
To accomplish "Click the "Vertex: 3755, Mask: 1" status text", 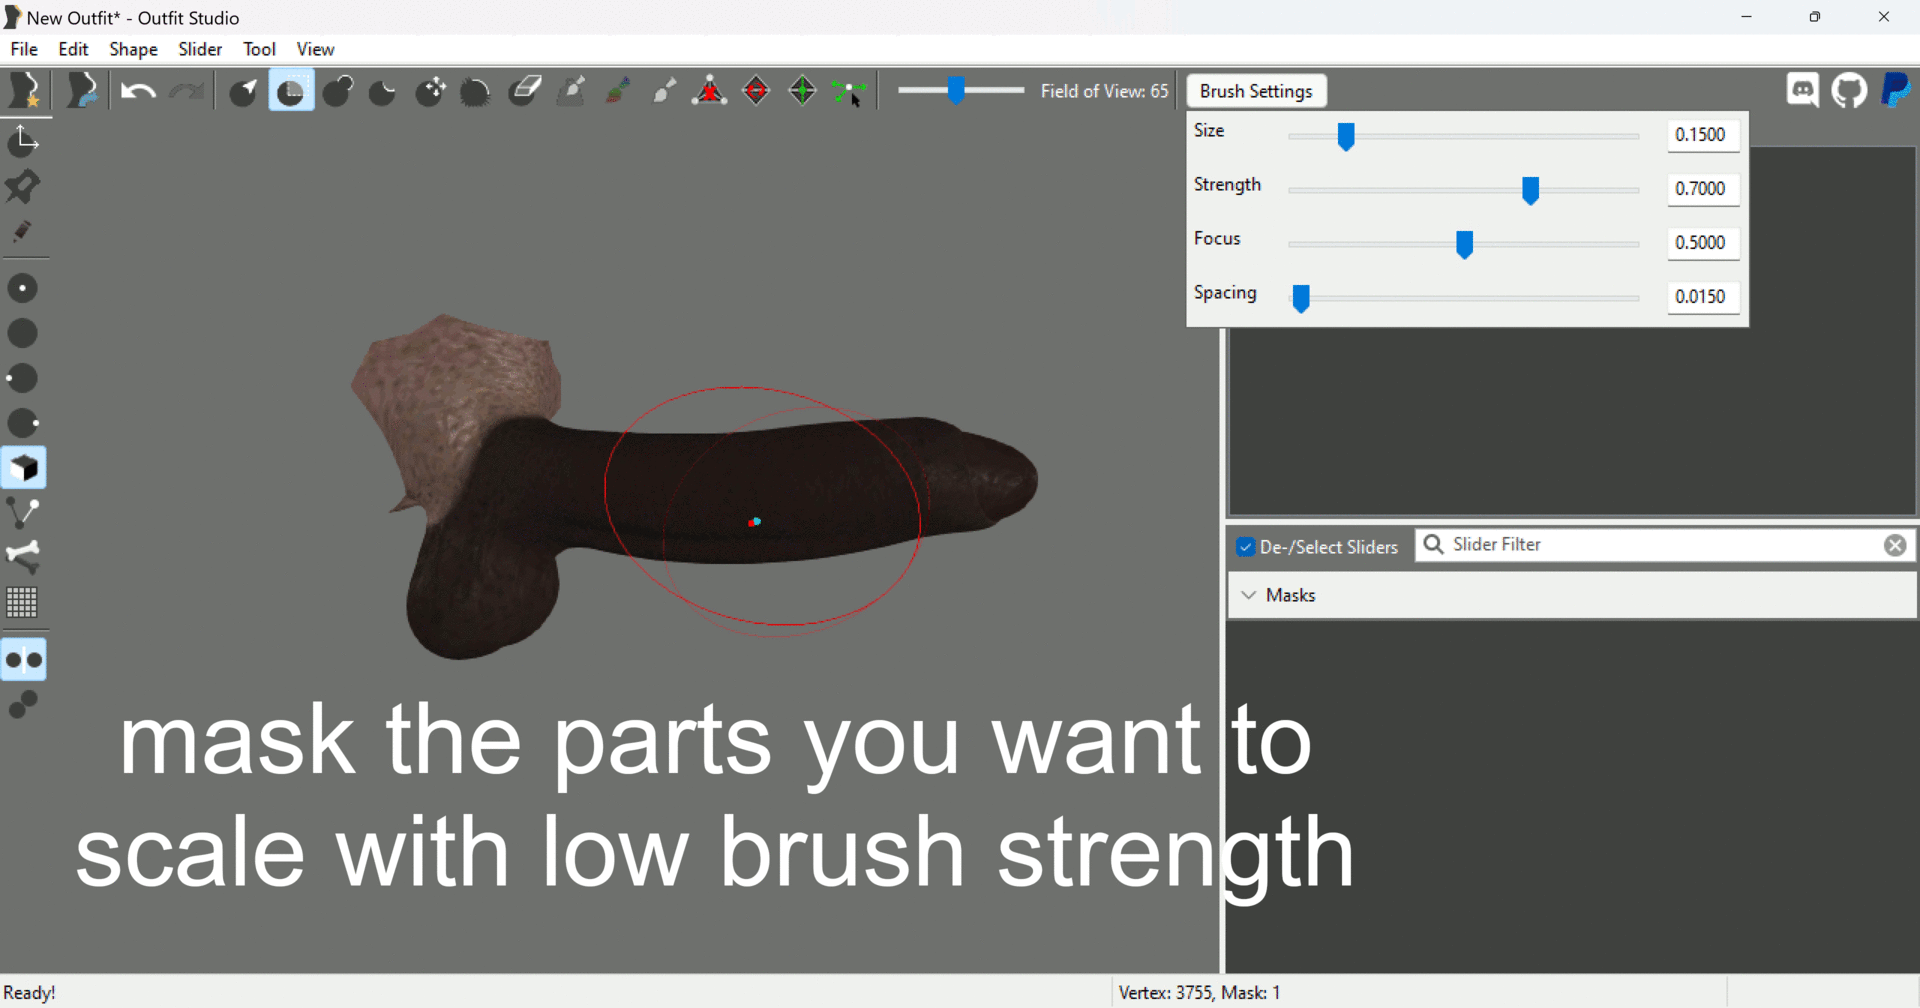I will [x=1199, y=993].
